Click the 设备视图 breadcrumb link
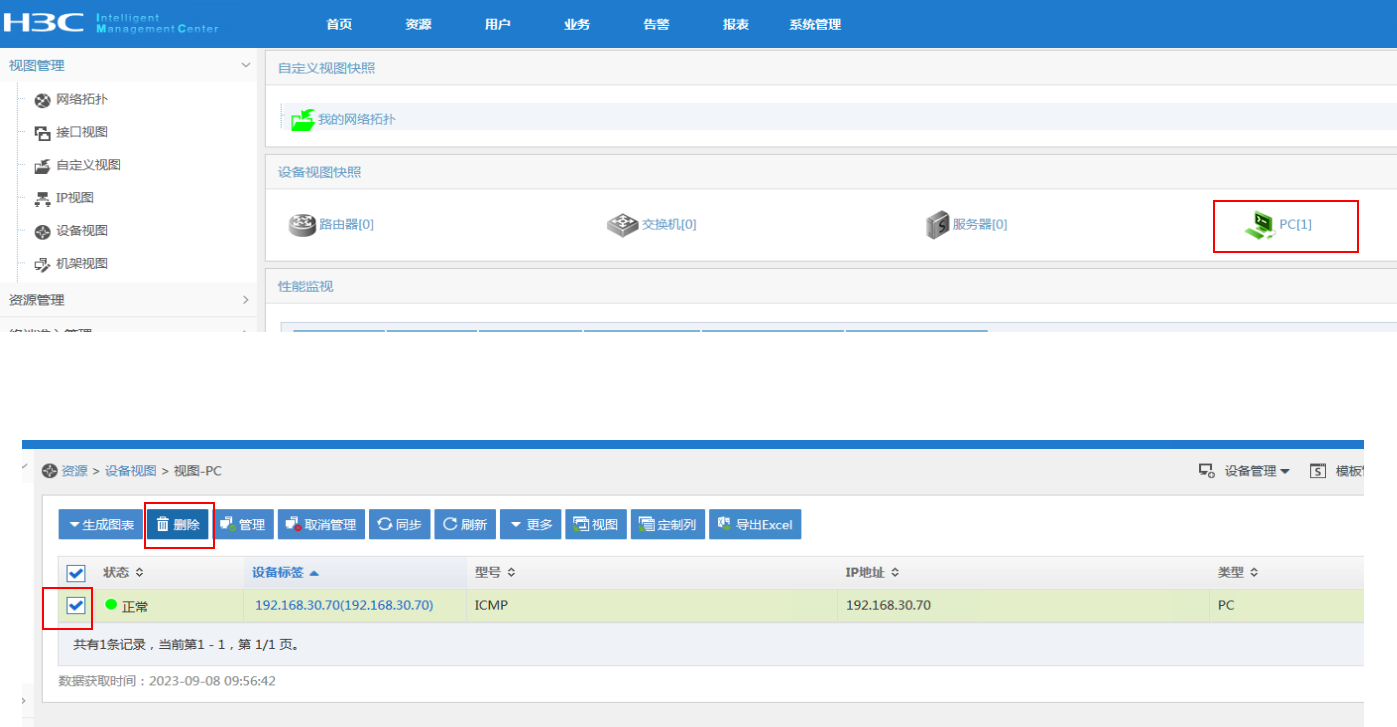 tap(131, 471)
